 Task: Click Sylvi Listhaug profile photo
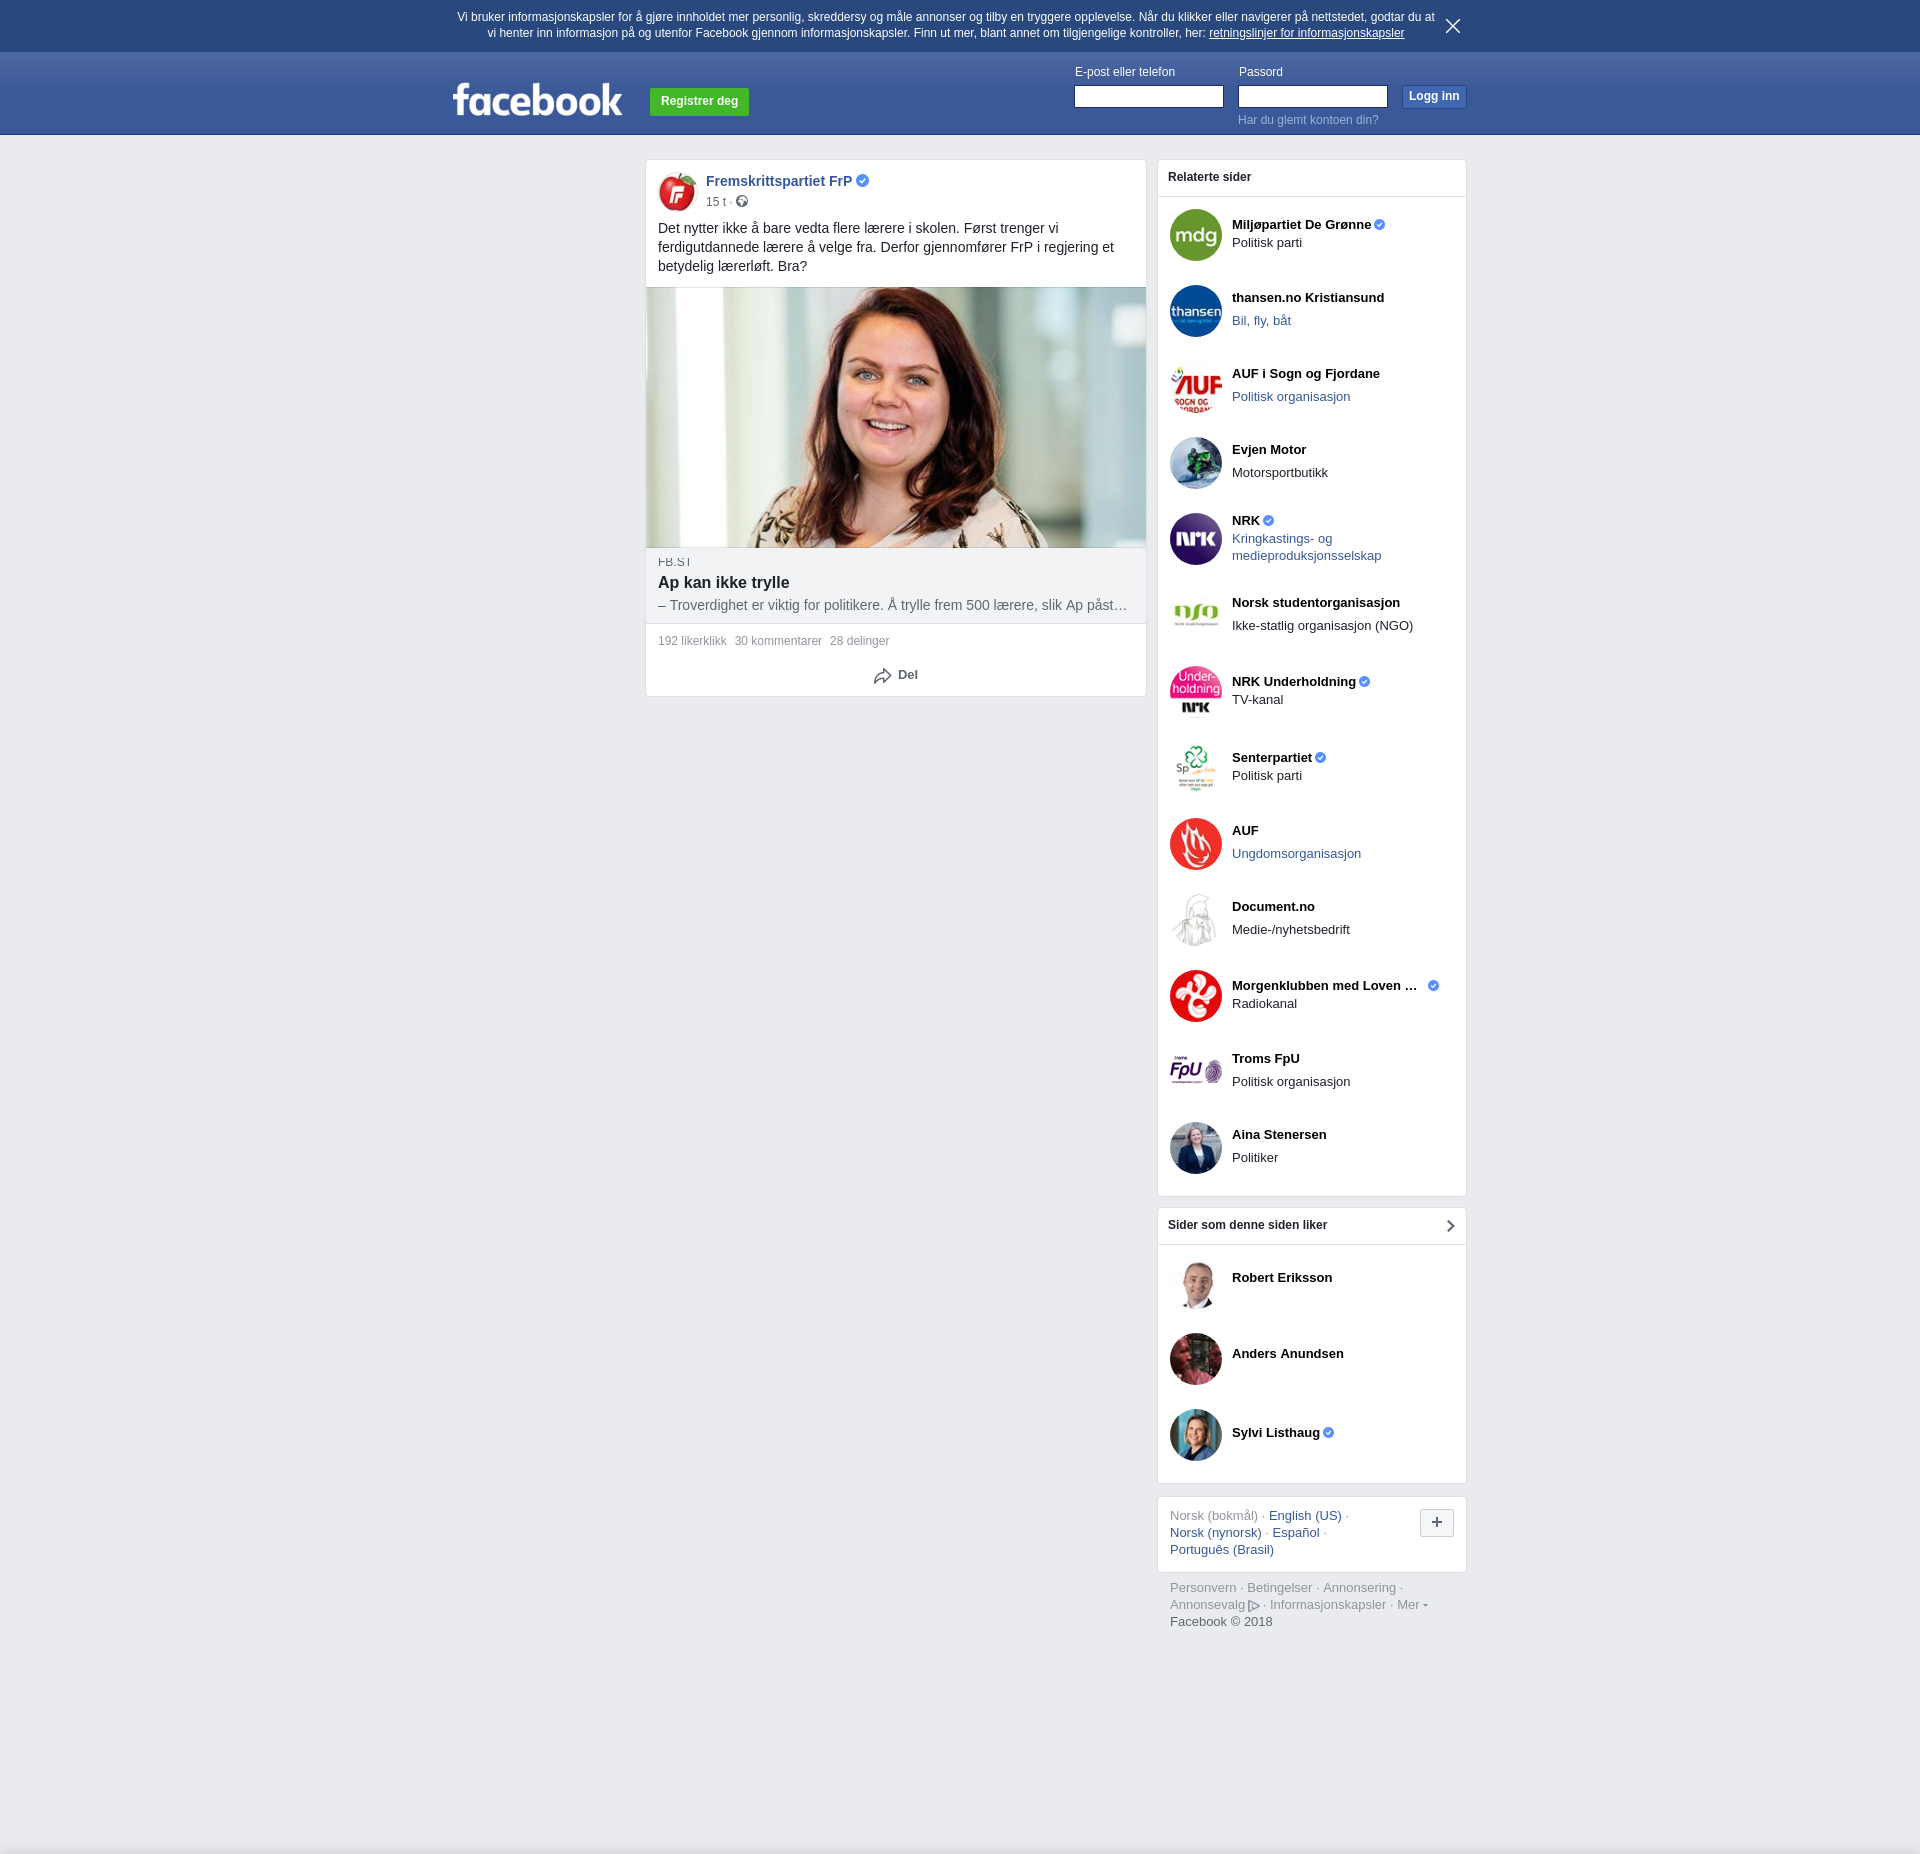tap(1196, 1435)
